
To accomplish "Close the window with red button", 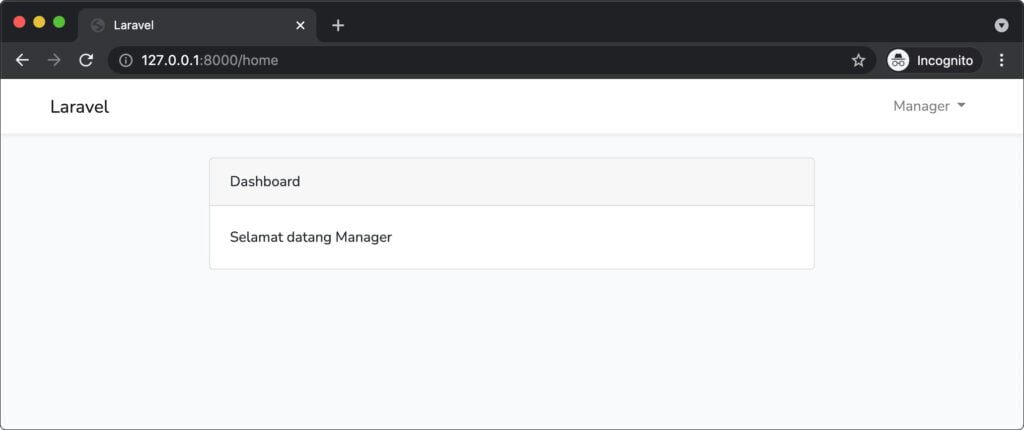I will tap(20, 22).
